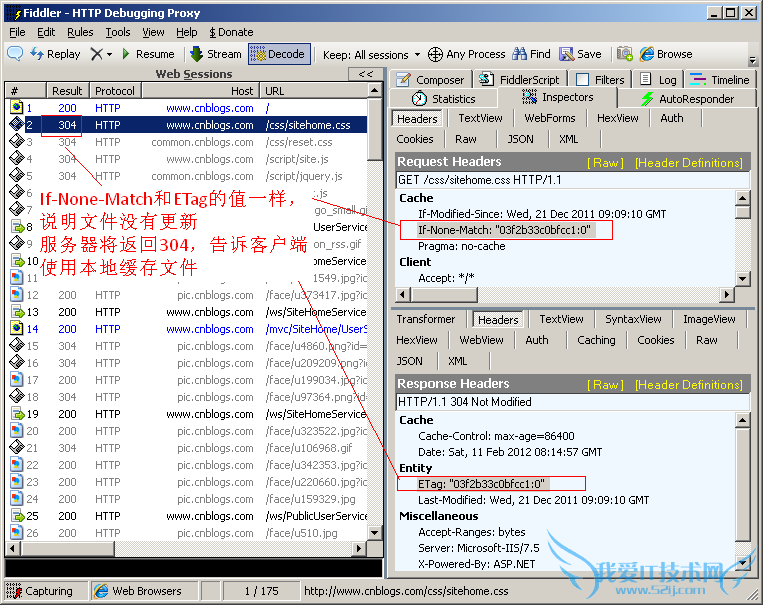Enable Stream mode
The image size is (763, 605).
coord(216,54)
